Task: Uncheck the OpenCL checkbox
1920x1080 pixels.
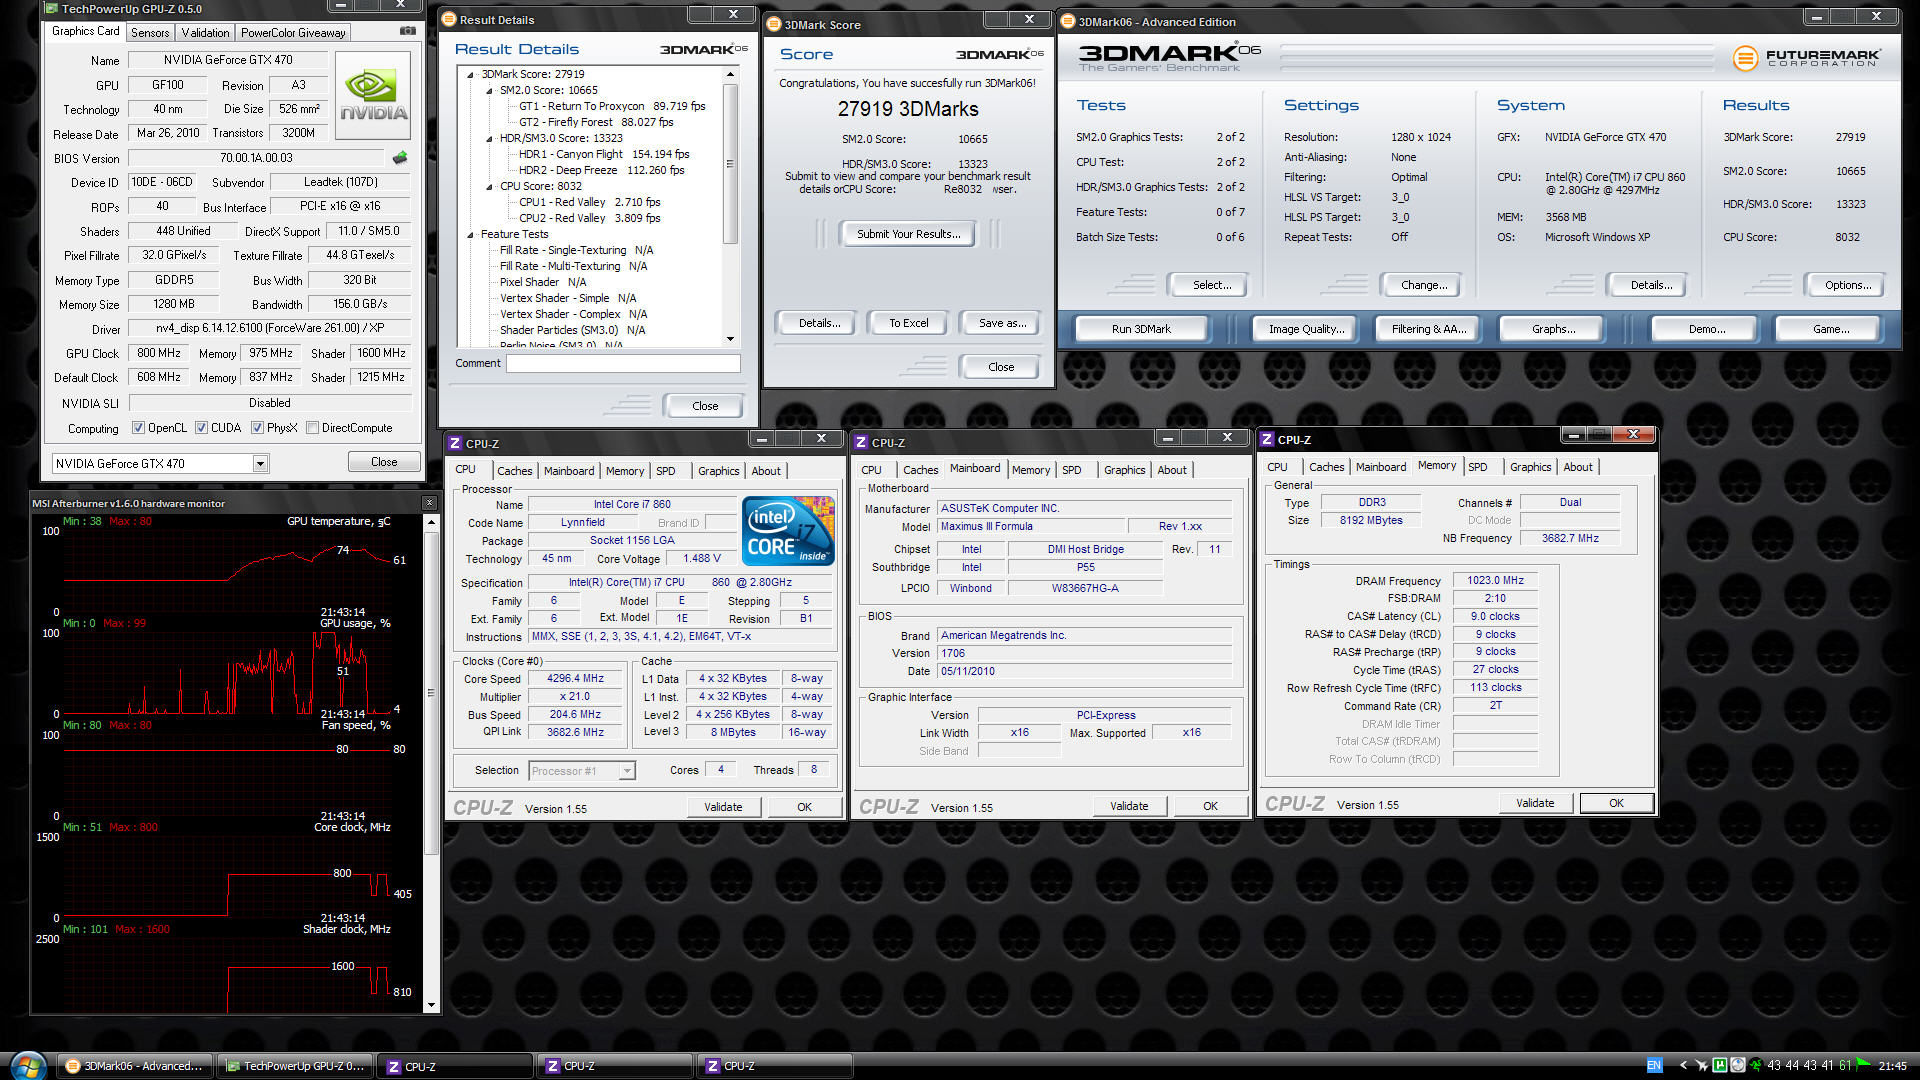Action: click(x=139, y=428)
